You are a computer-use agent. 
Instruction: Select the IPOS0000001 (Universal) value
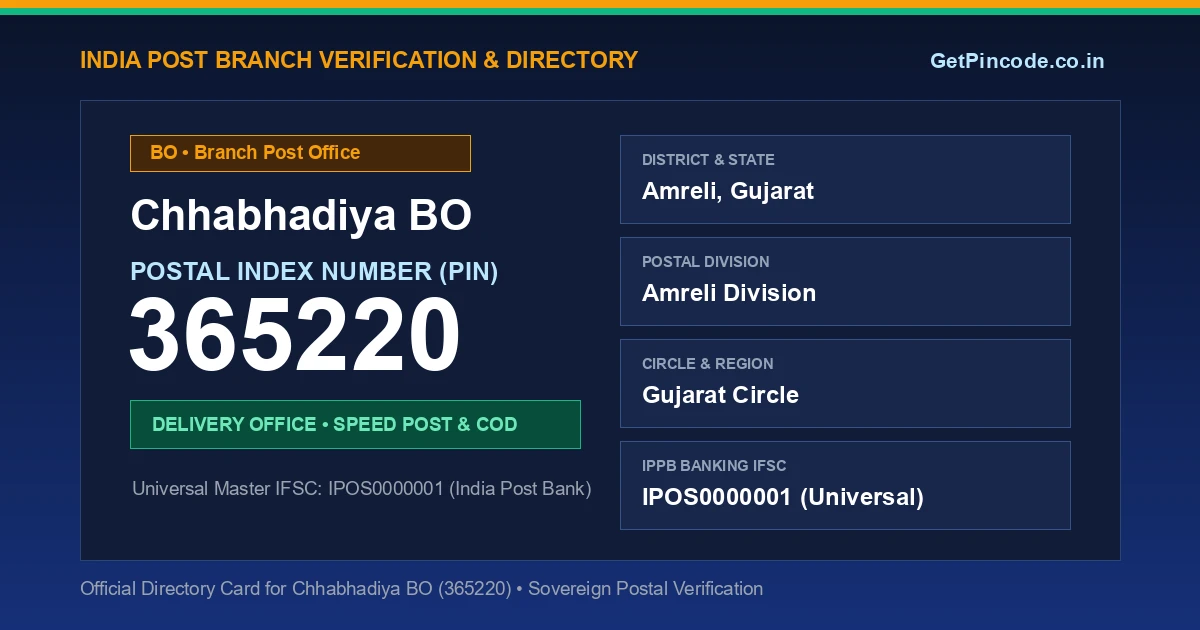[x=783, y=497]
